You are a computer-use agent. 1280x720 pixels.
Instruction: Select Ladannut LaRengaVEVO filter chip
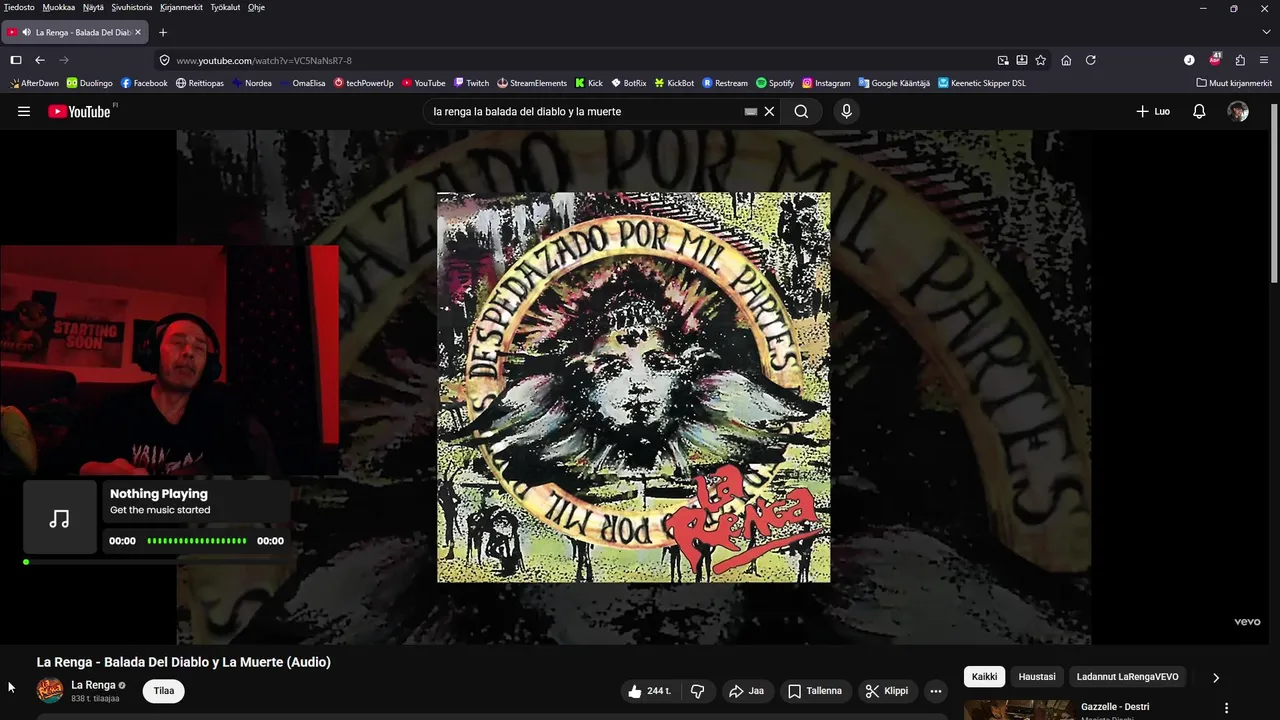coord(1127,677)
